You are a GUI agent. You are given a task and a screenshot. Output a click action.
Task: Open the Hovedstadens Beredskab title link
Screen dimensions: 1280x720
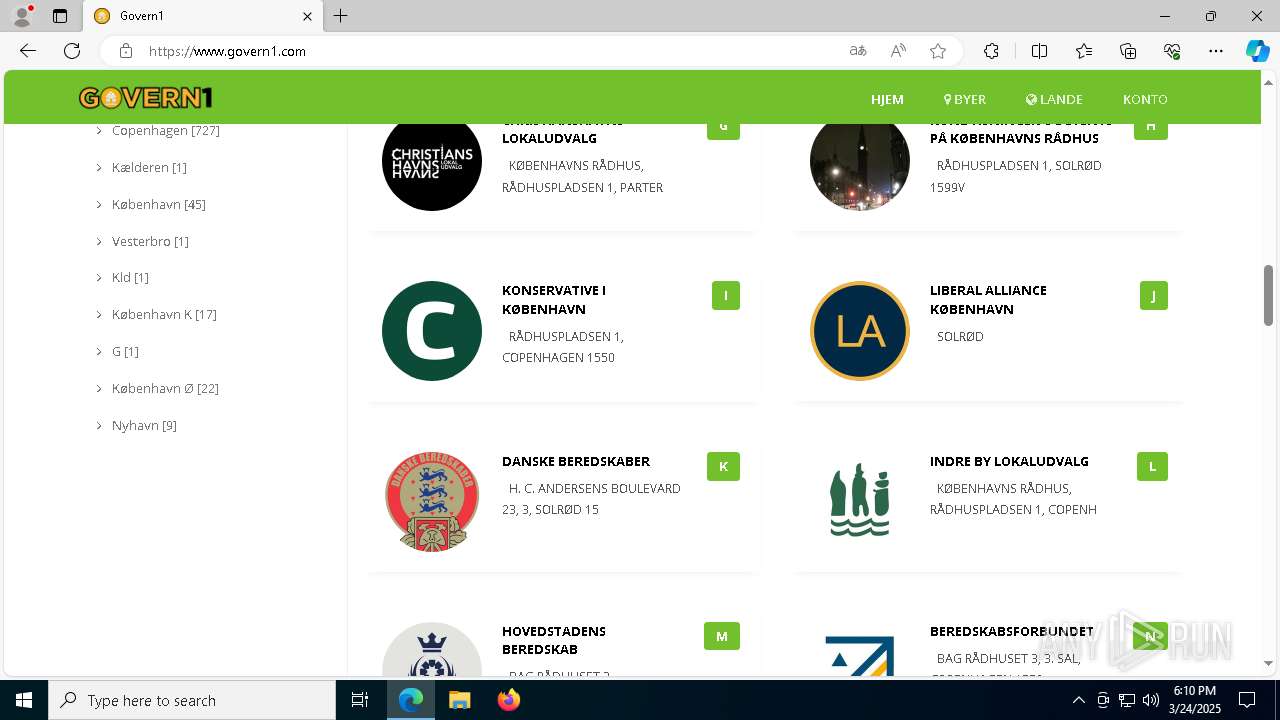[x=554, y=640]
